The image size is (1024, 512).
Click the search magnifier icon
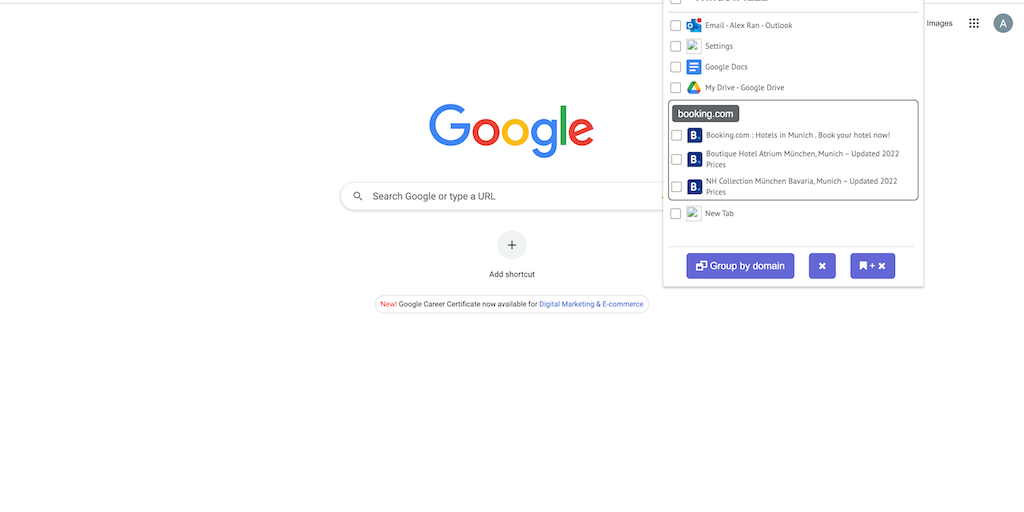click(358, 196)
